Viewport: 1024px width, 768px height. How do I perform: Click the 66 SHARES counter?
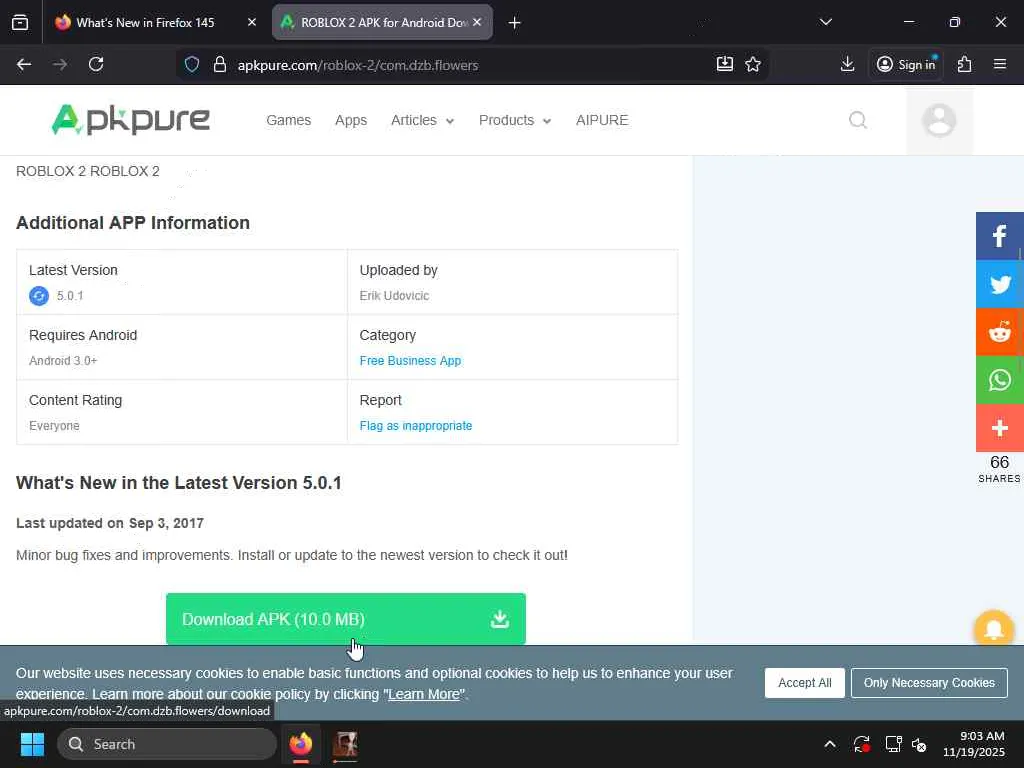click(999, 469)
